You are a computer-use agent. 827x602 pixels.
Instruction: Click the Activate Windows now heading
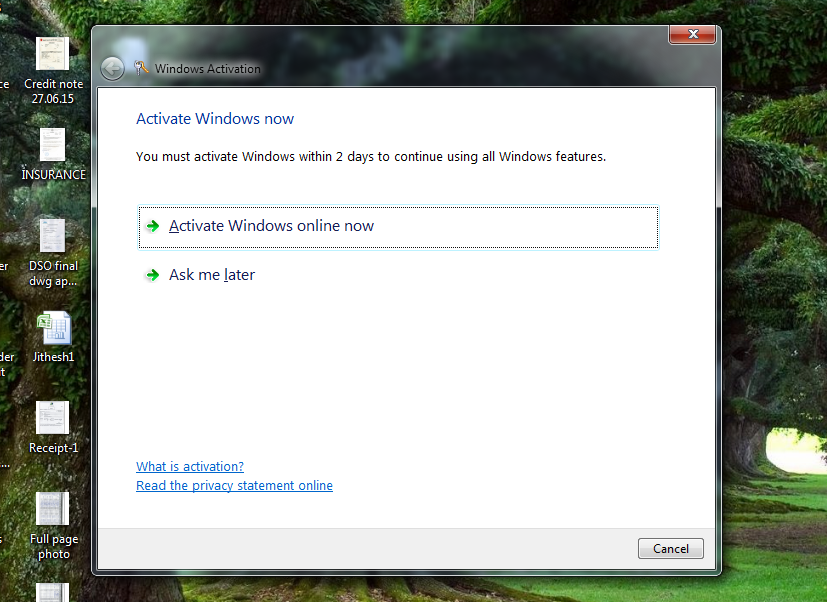point(215,119)
